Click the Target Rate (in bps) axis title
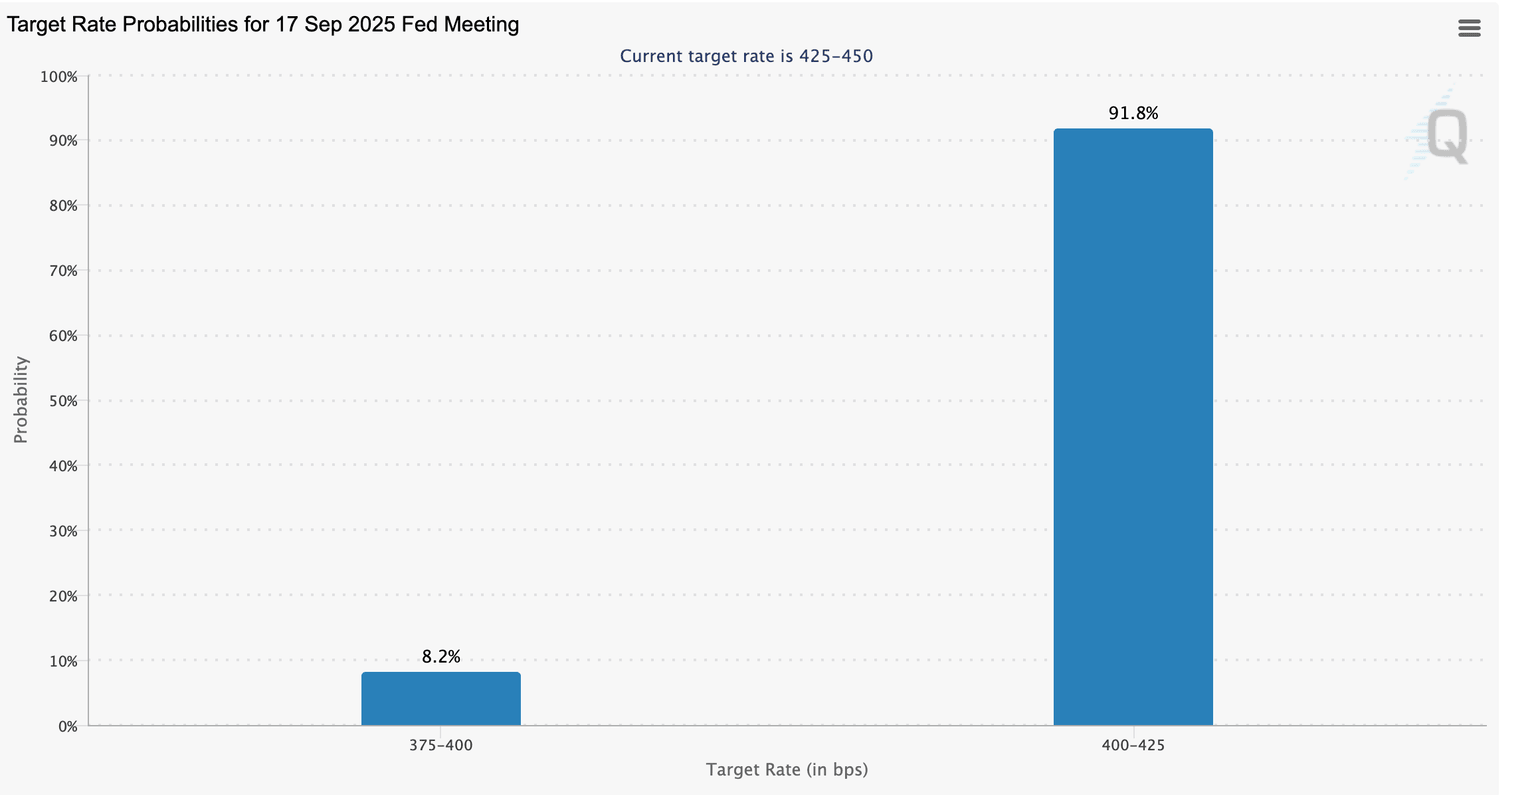The height and width of the screenshot is (795, 1536). (787, 769)
